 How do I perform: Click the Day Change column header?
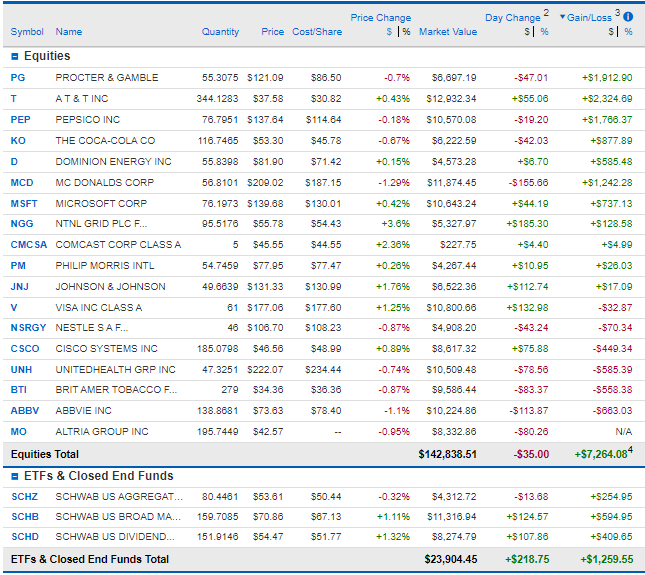[x=513, y=18]
